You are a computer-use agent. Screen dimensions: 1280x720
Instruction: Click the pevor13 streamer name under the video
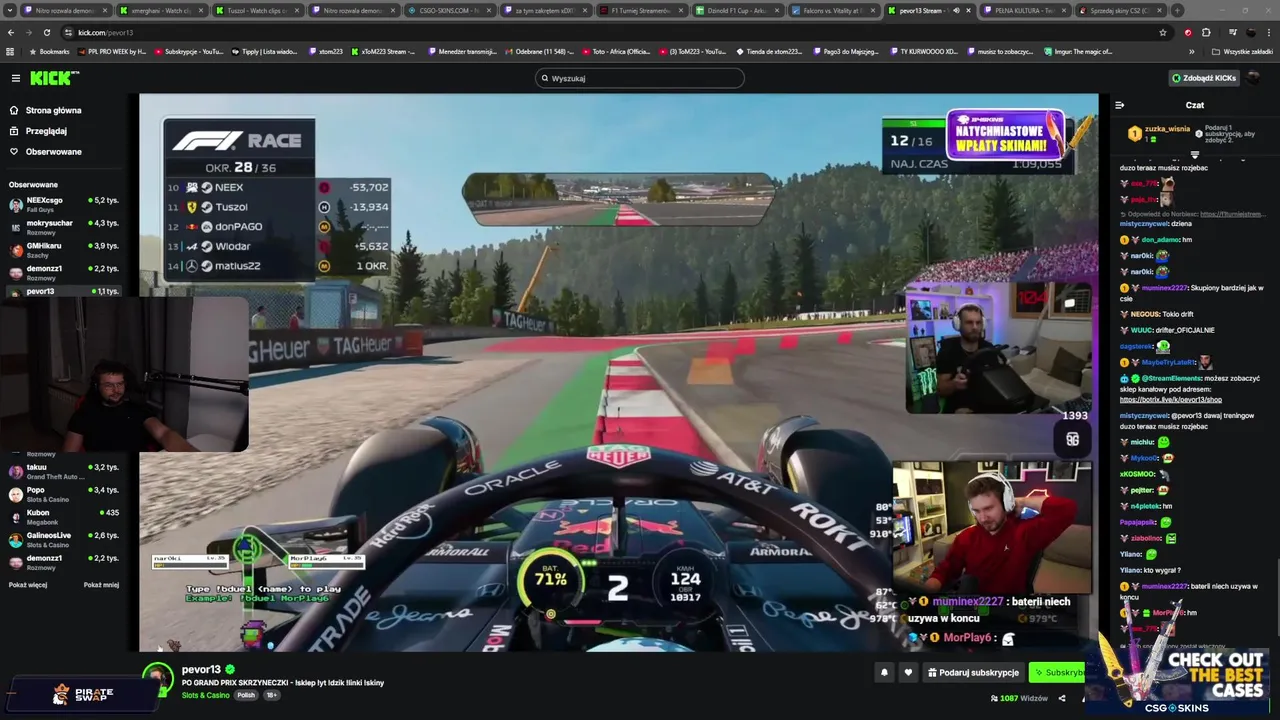[x=201, y=669]
